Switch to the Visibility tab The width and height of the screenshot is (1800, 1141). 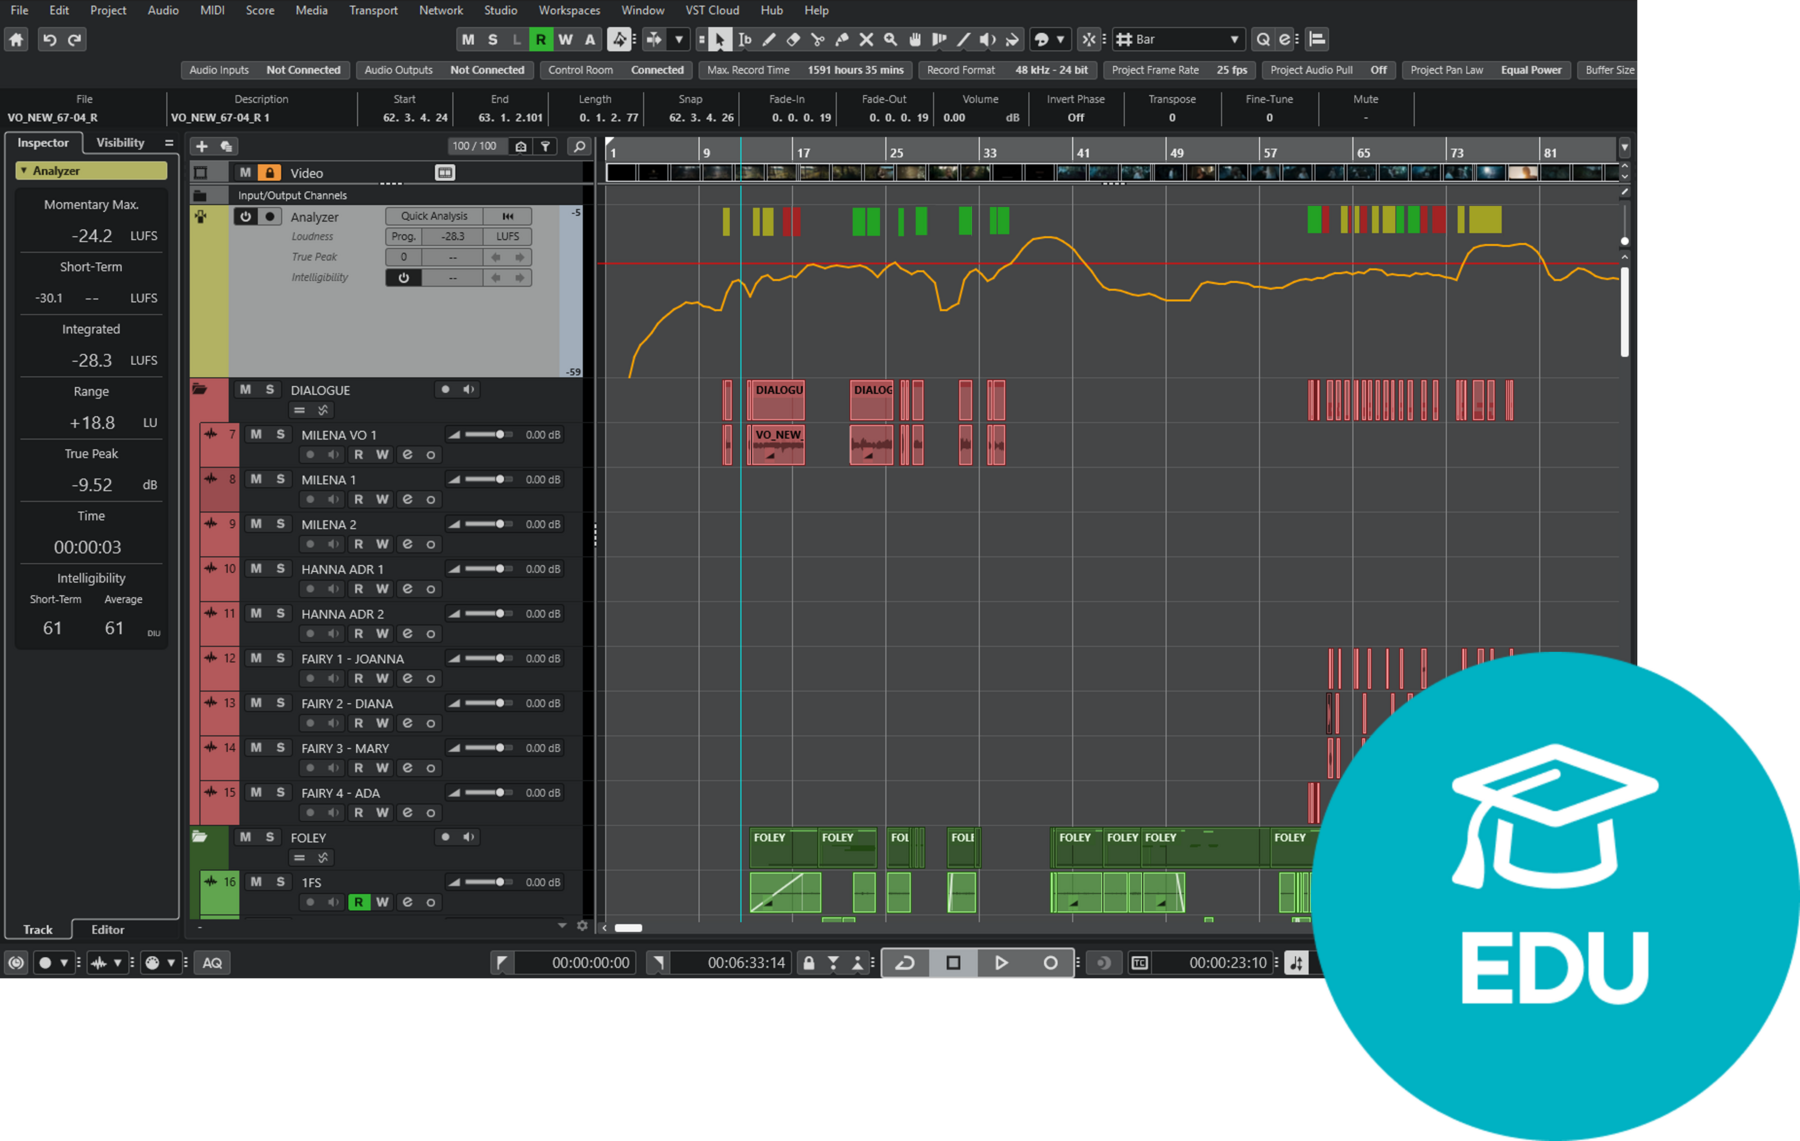[x=120, y=143]
